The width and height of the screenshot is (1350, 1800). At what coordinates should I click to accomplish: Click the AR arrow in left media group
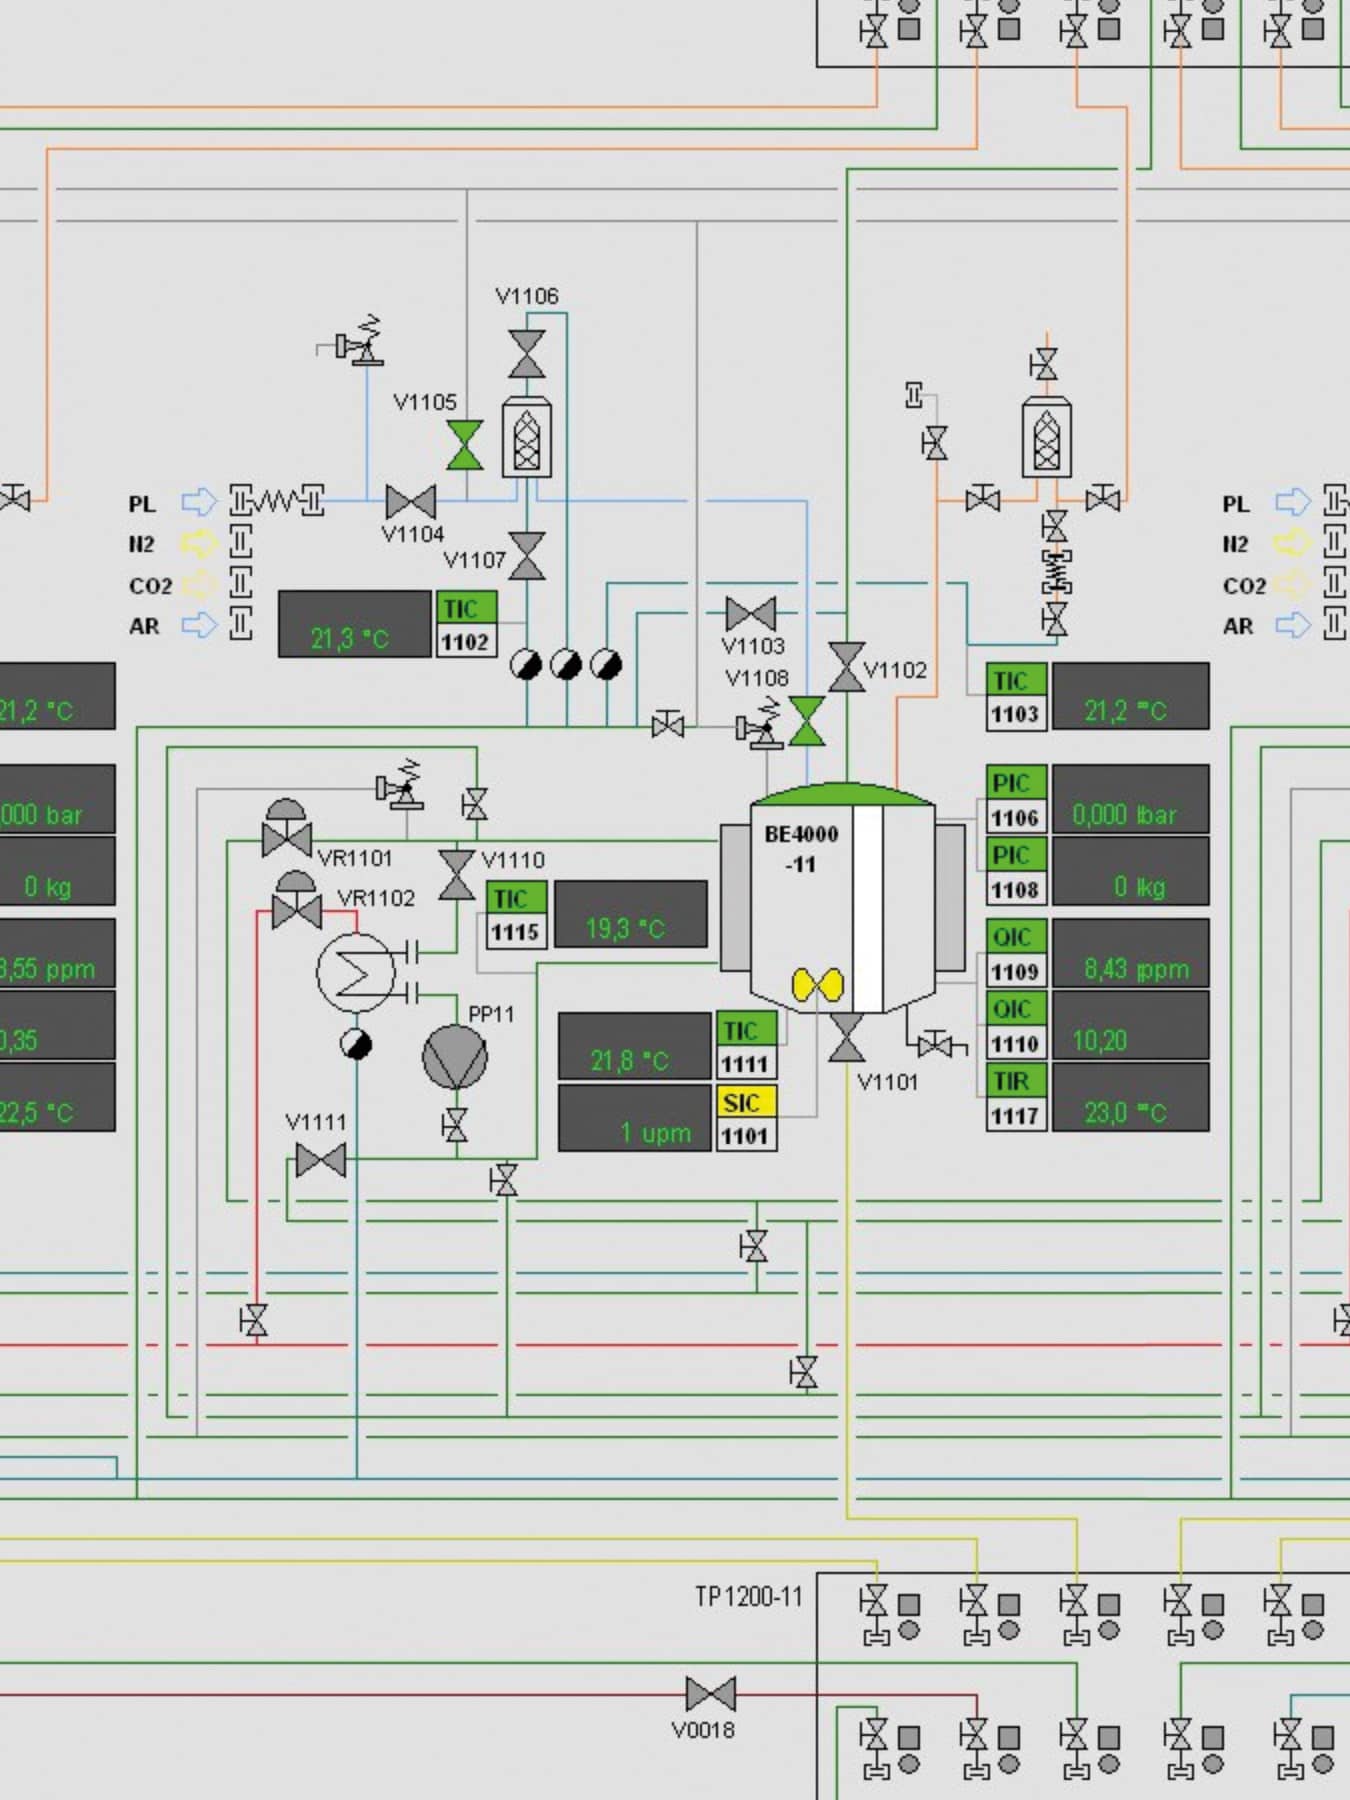[x=199, y=625]
